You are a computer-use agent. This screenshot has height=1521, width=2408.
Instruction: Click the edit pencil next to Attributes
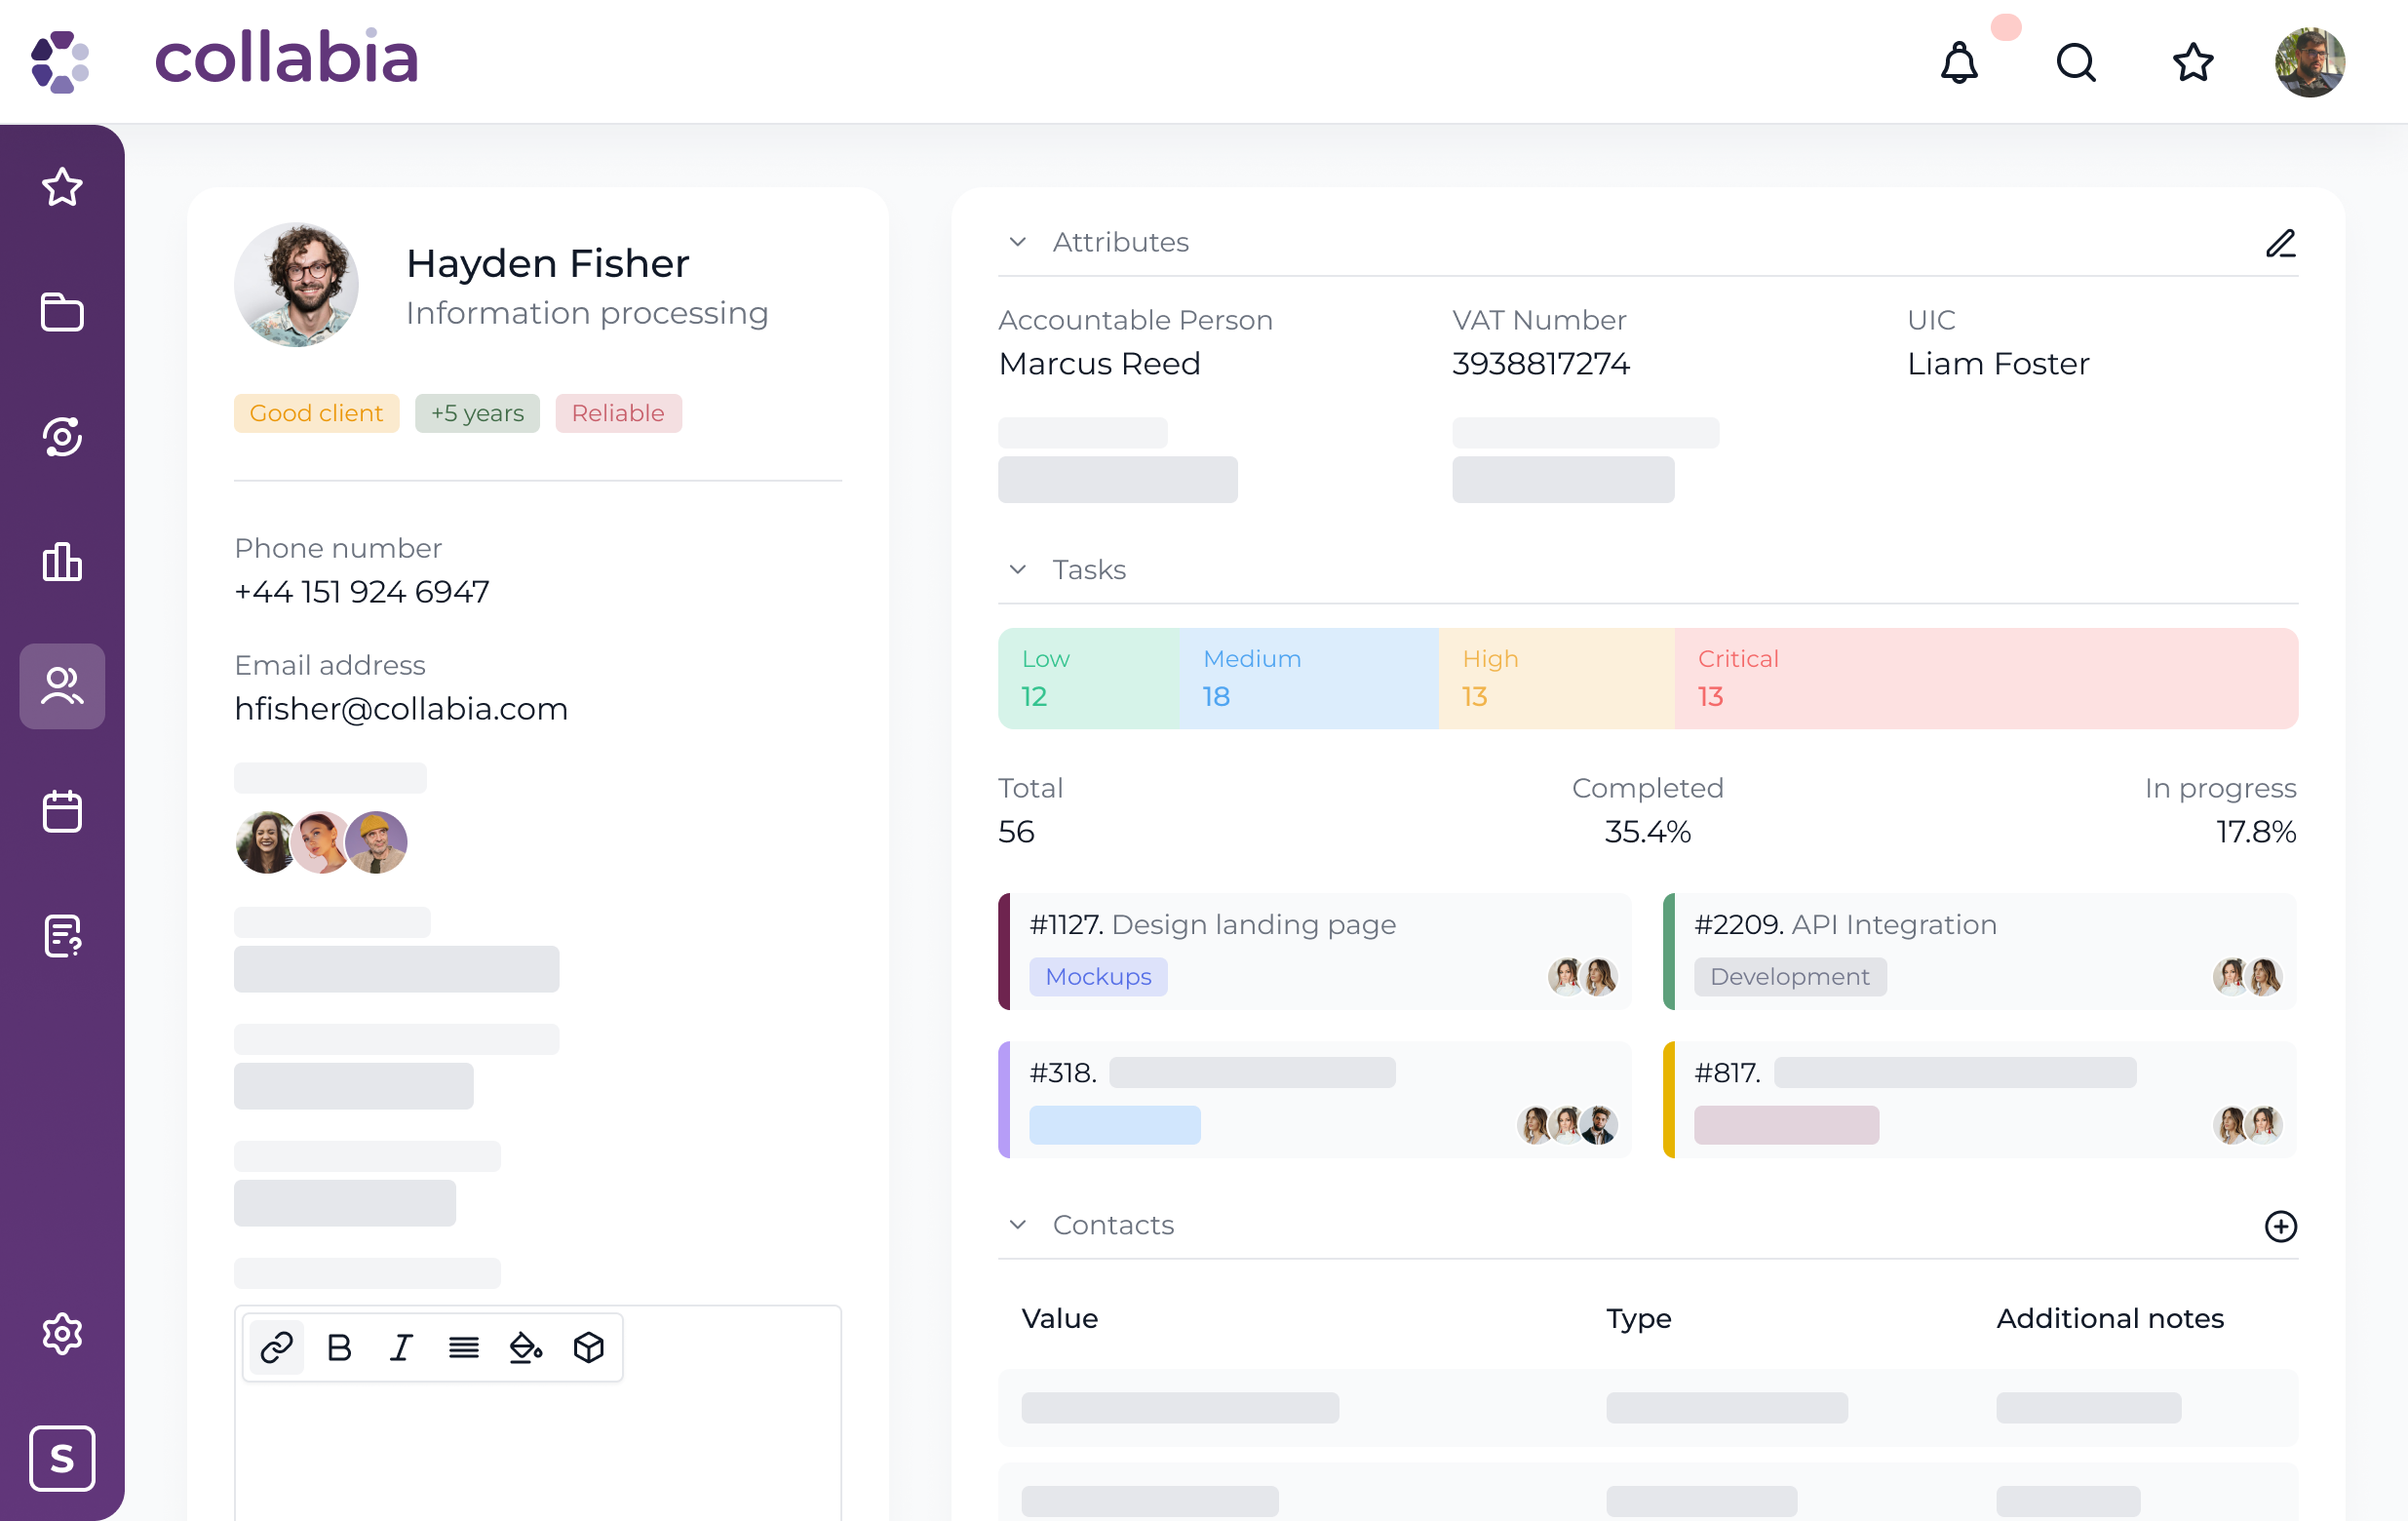point(2281,243)
